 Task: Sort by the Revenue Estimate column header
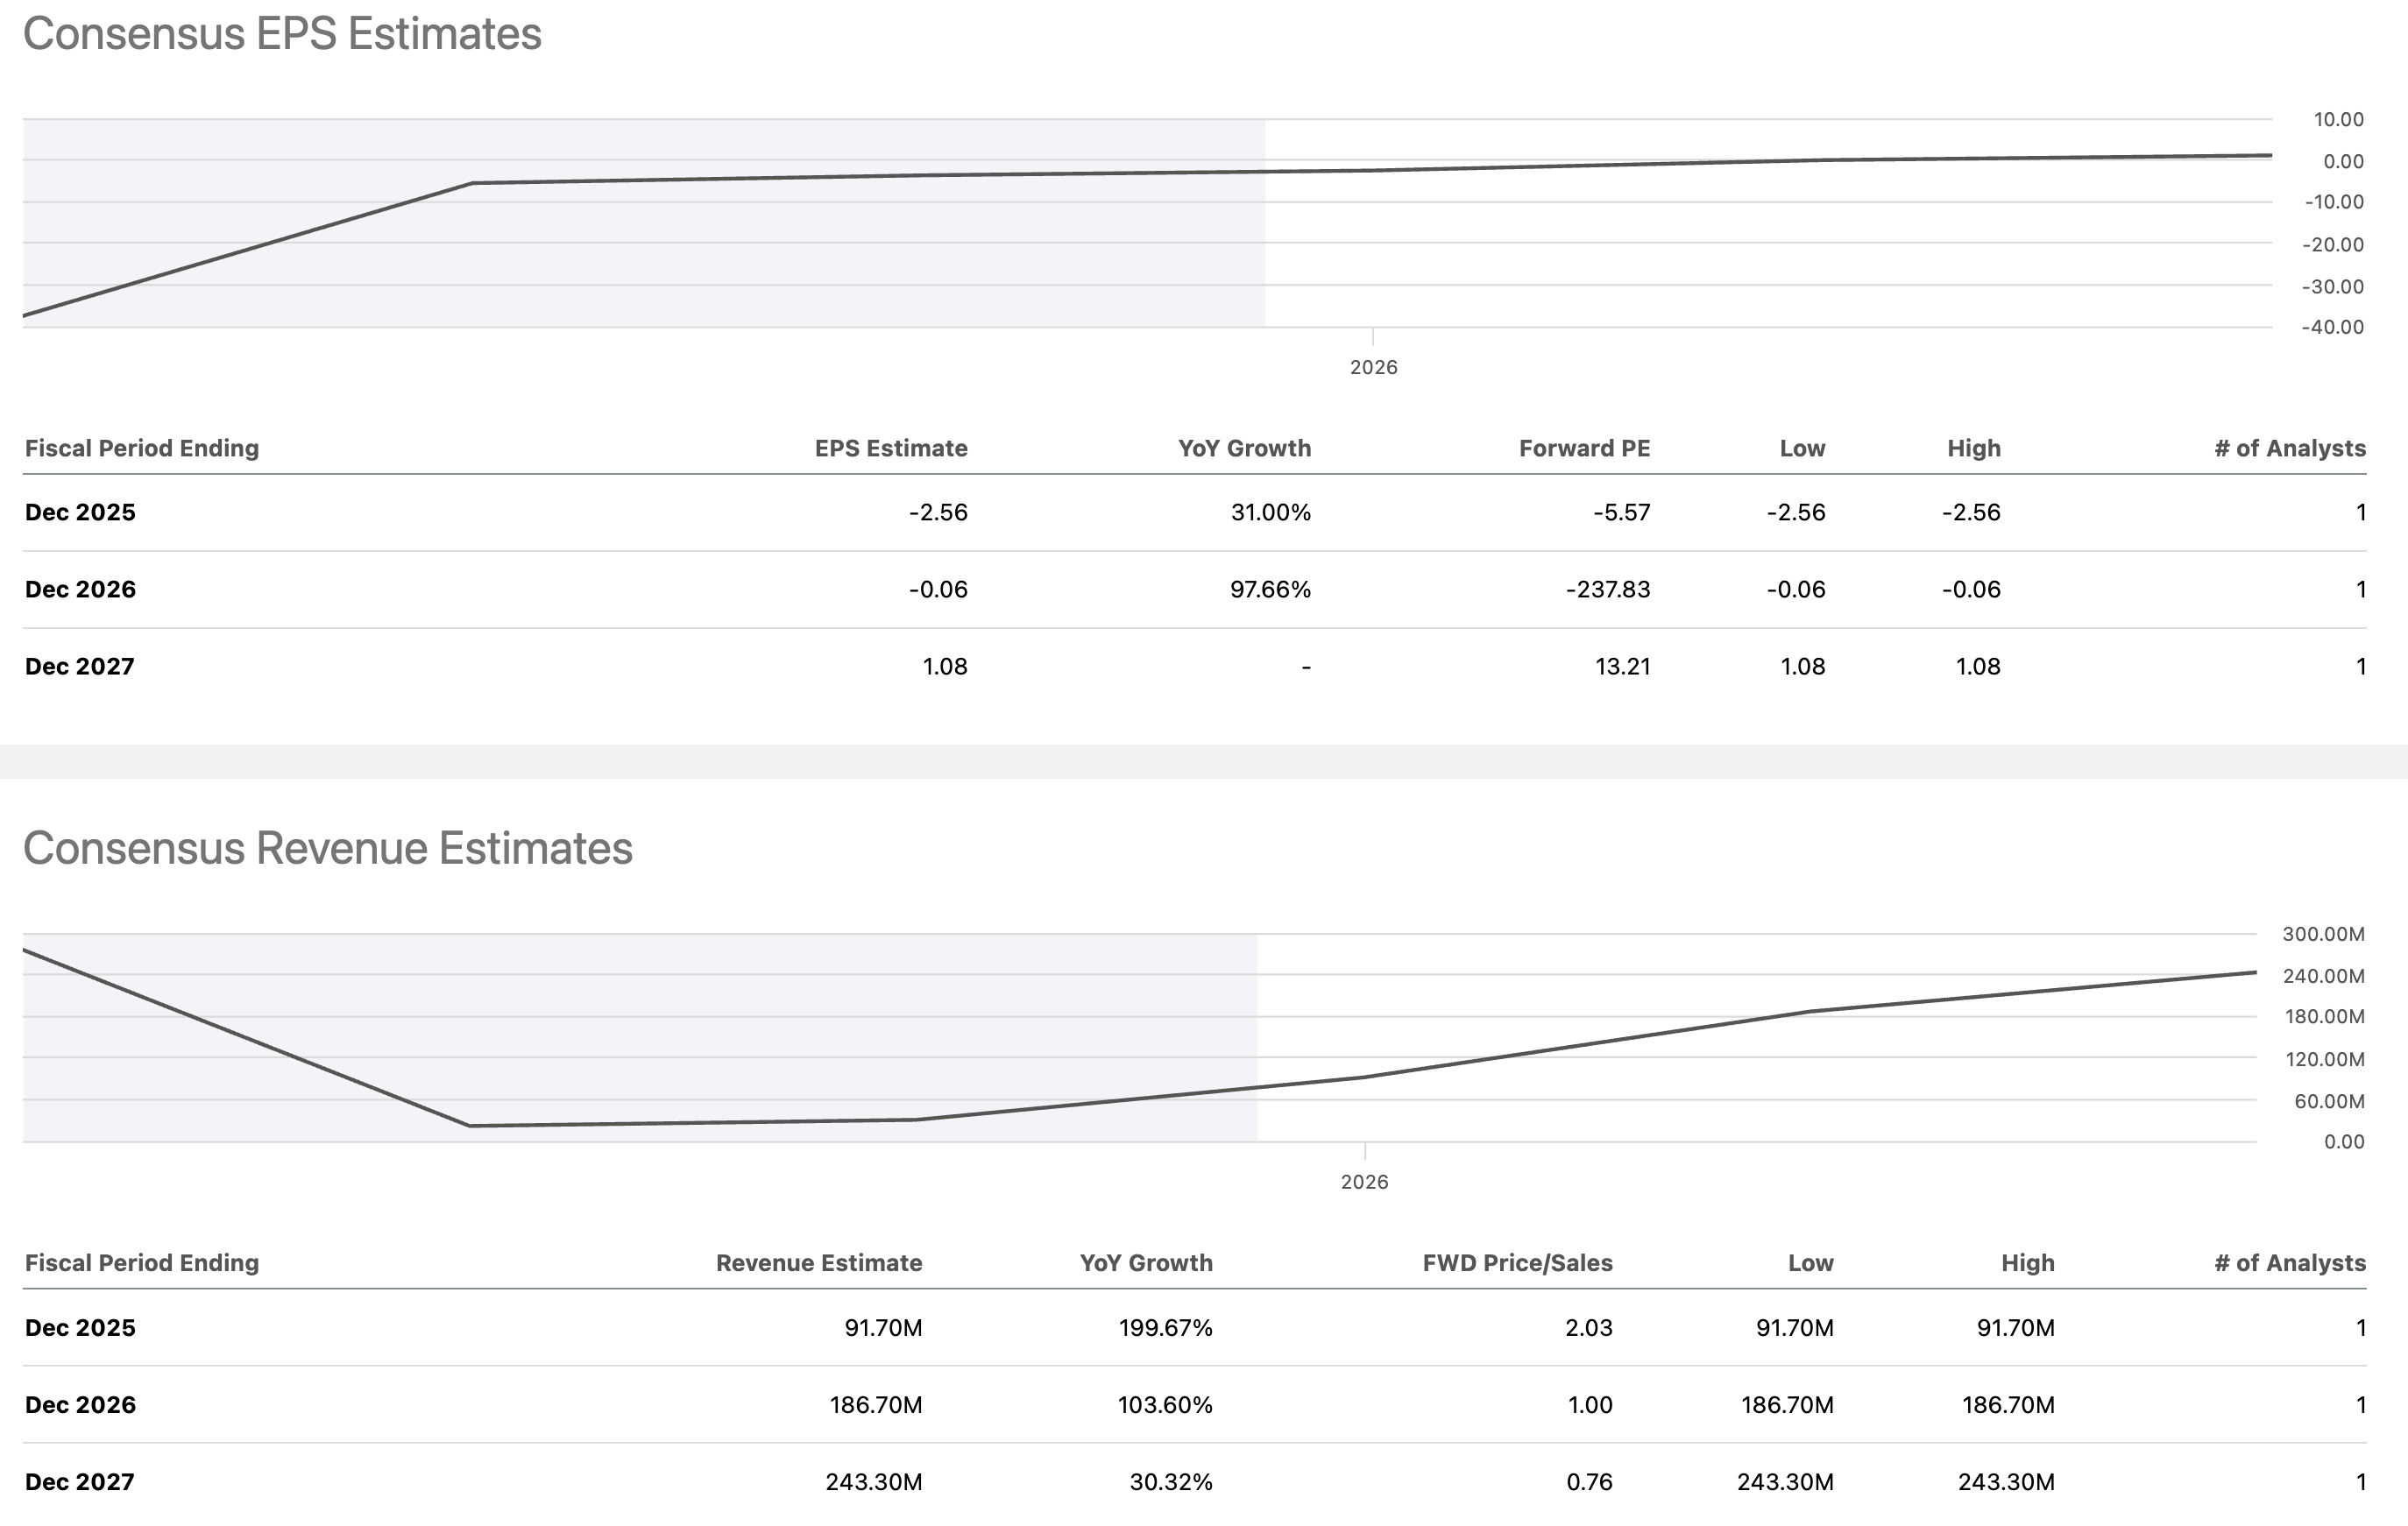click(819, 1263)
